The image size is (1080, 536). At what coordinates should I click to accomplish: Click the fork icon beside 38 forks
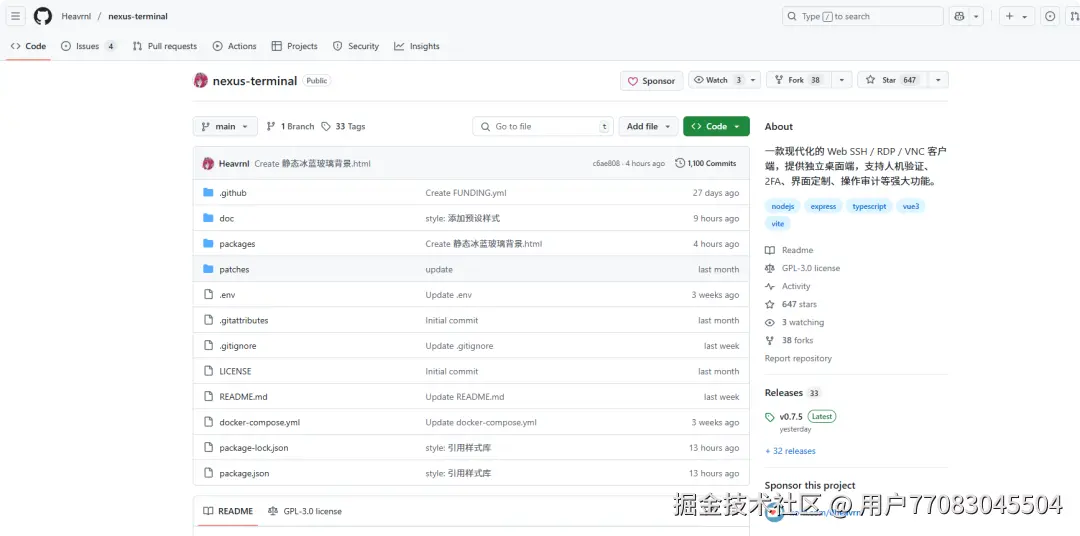tap(769, 340)
